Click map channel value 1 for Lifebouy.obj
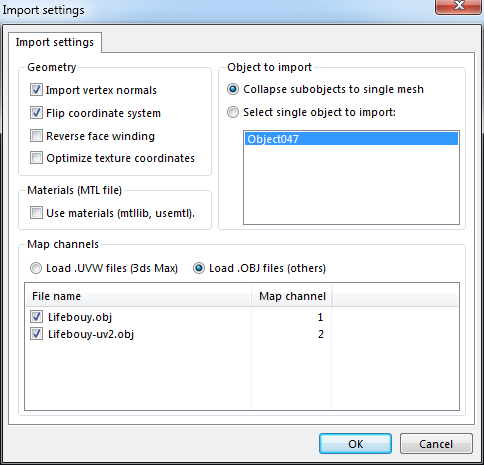 tap(321, 317)
